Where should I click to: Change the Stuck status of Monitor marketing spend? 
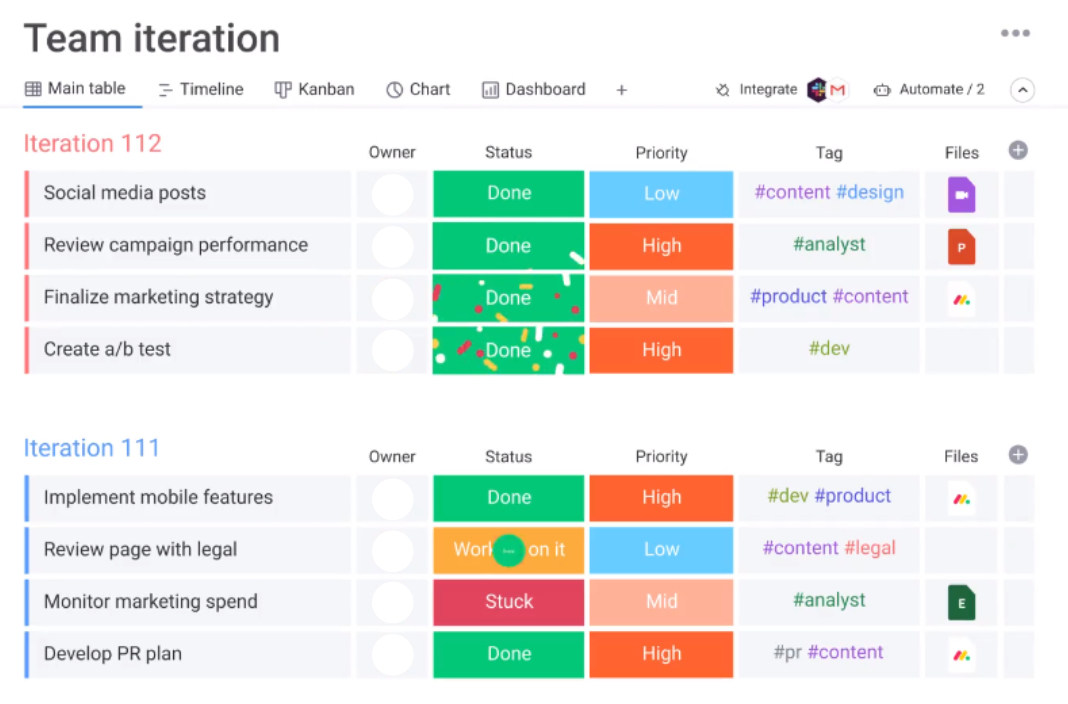508,602
